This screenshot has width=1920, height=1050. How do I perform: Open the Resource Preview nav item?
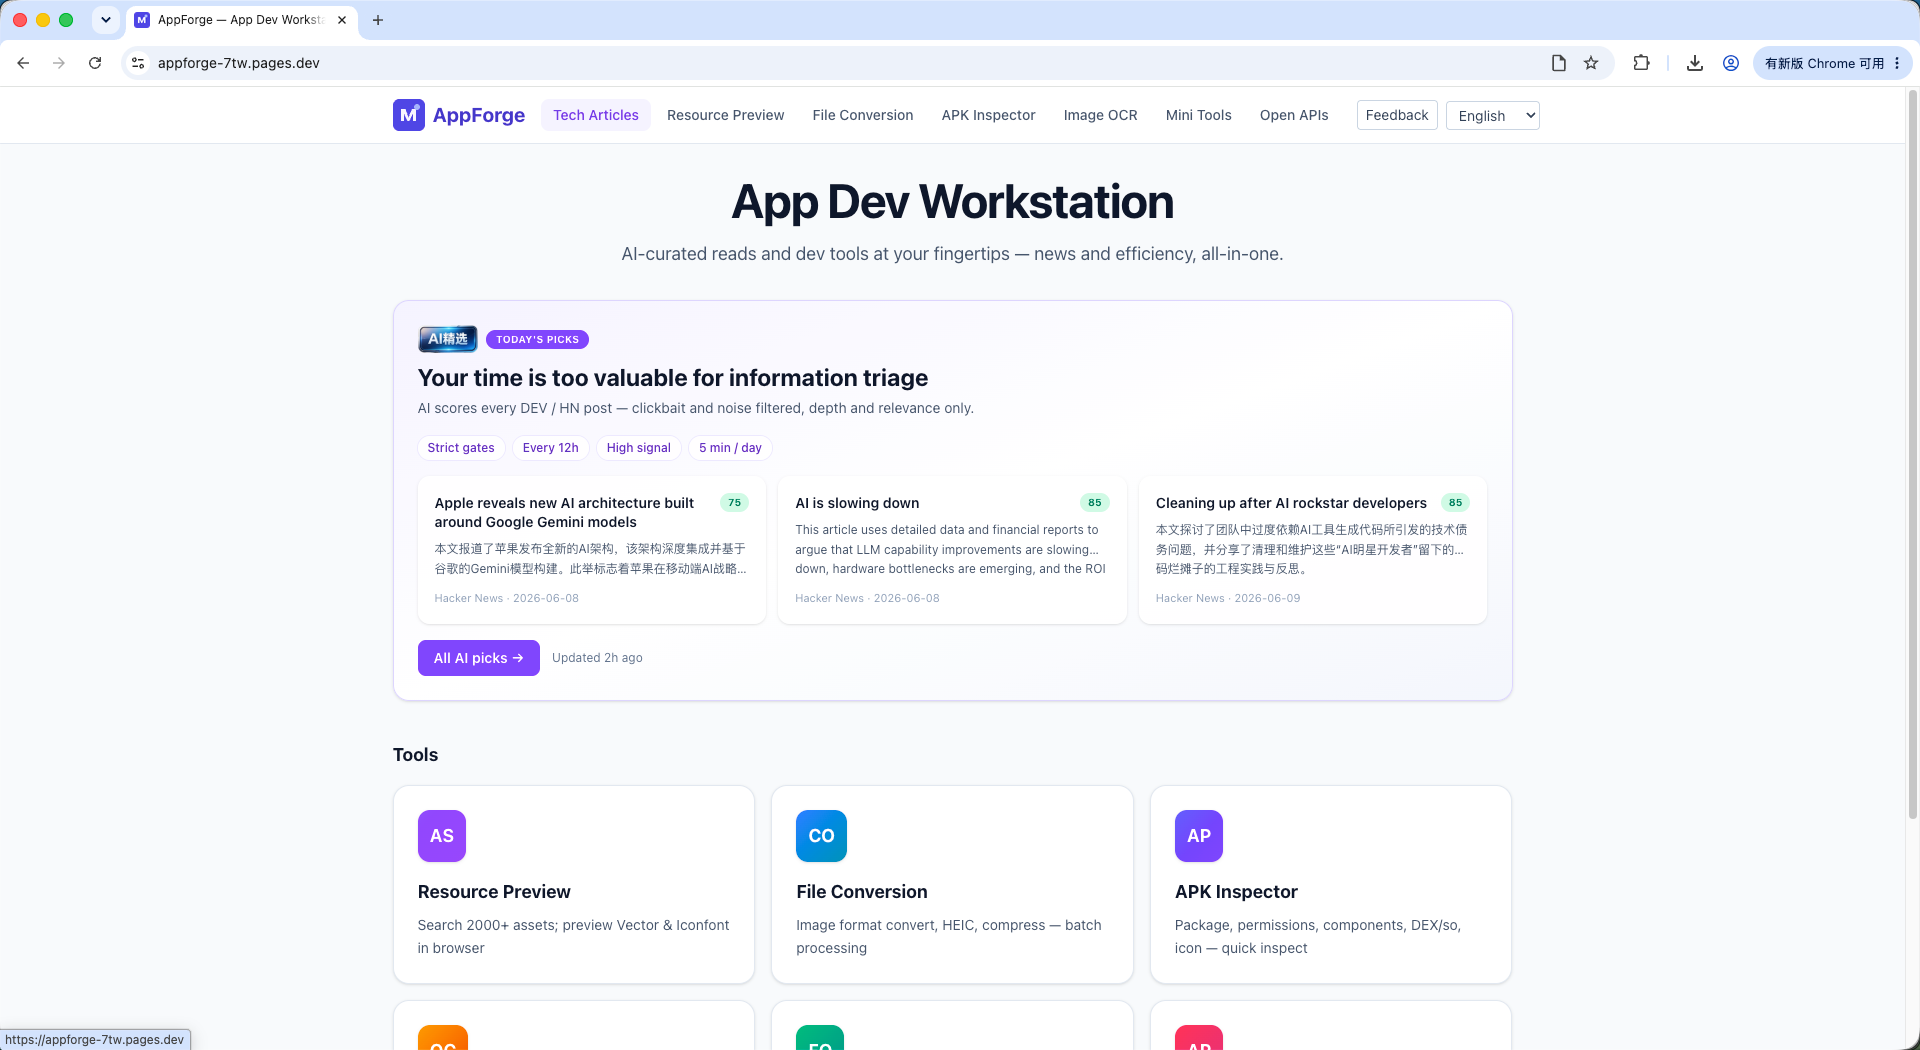pyautogui.click(x=726, y=115)
